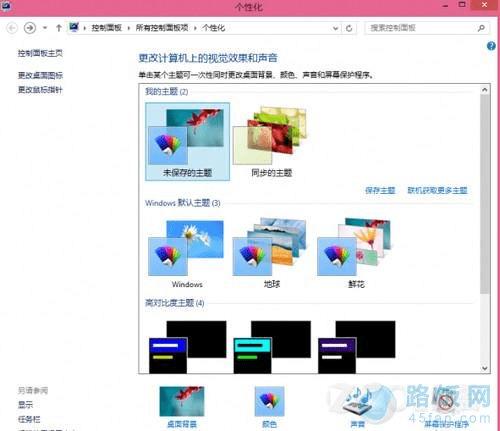Apply the 地球 theme
The image size is (500, 431).
(272, 253)
